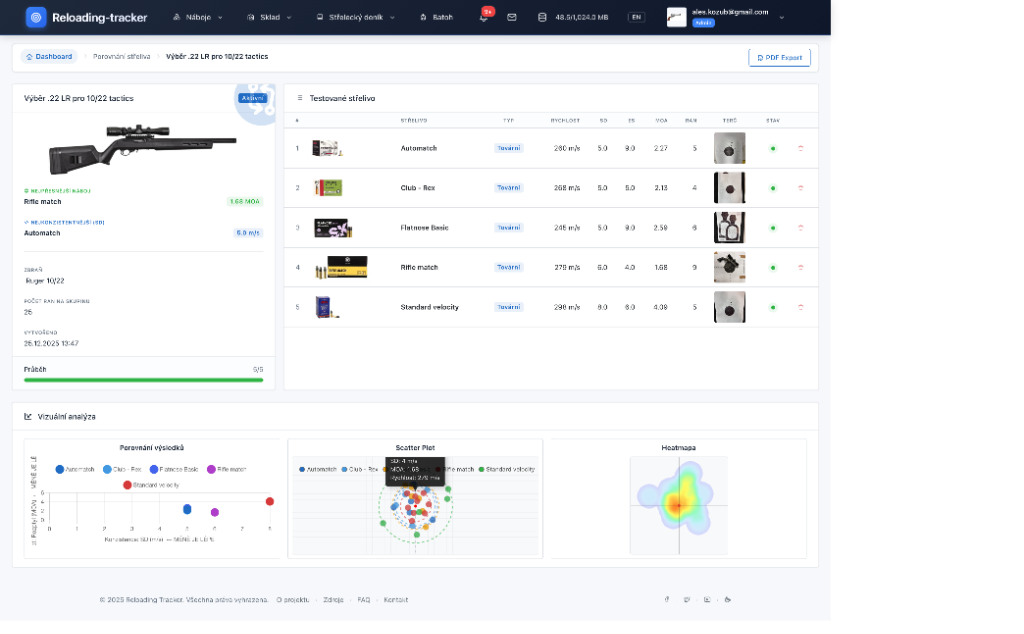Go to Batoh in the navbar
Viewport: 1024px width, 634px height.
click(x=436, y=18)
